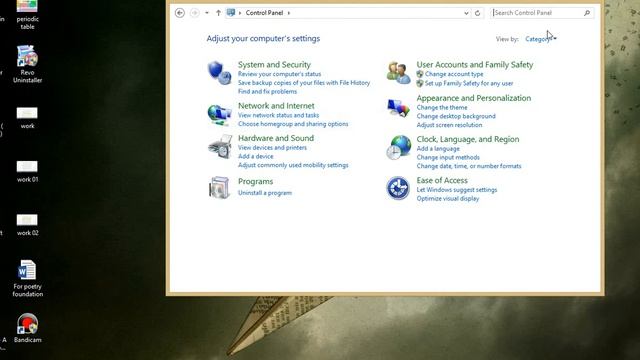Go forward with the Forward arrow

coord(195,13)
